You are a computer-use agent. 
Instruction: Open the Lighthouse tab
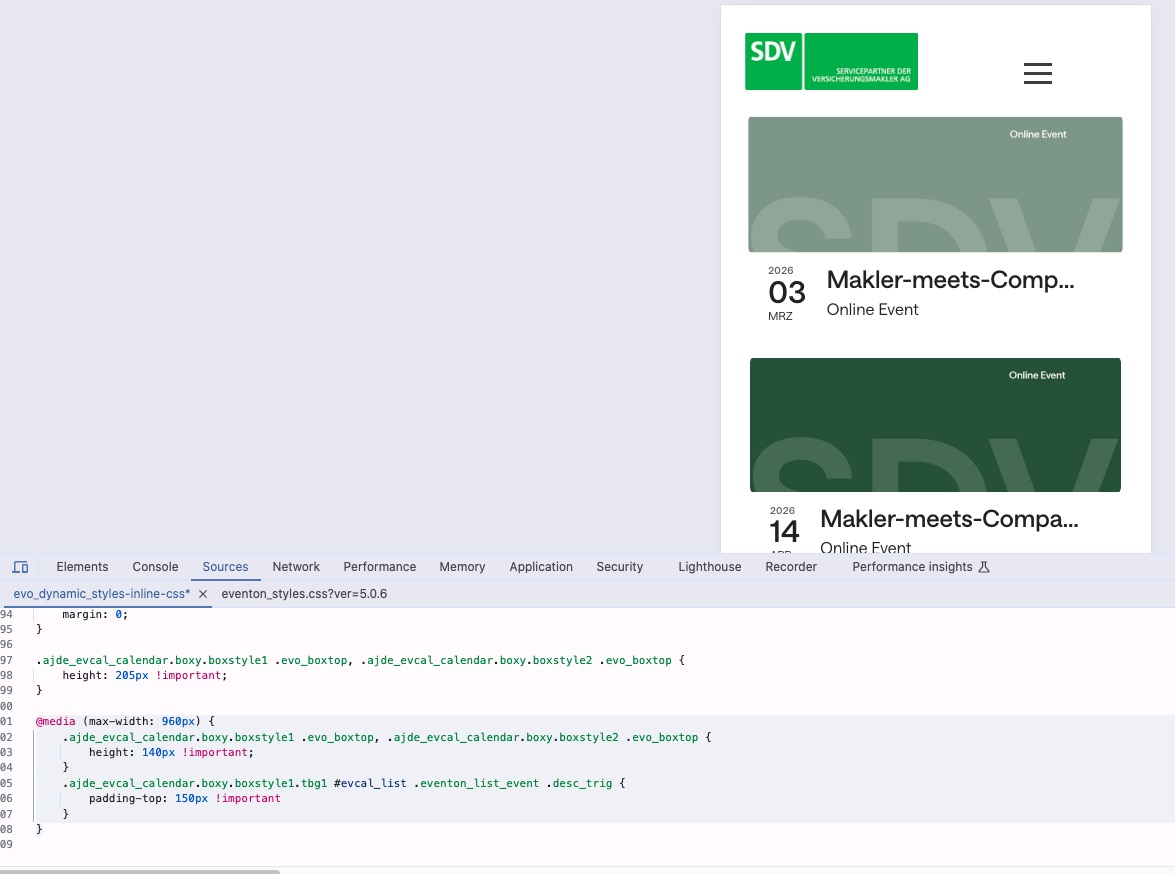[709, 567]
